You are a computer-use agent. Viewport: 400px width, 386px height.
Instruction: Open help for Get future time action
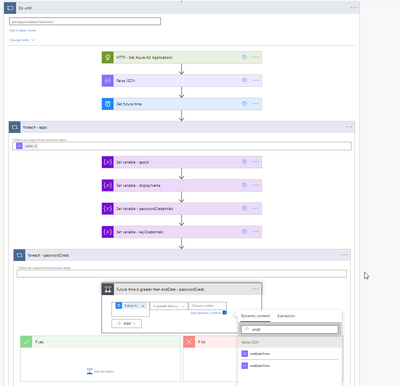244,104
